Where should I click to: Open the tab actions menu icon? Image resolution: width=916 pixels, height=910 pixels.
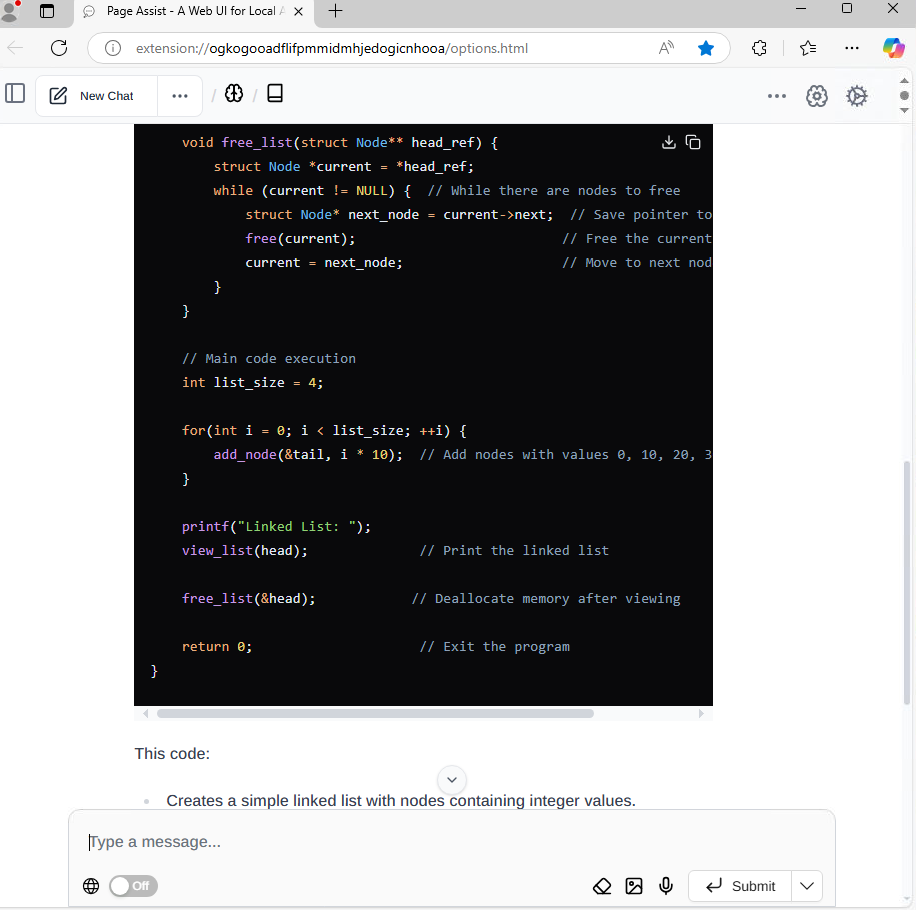tap(47, 11)
